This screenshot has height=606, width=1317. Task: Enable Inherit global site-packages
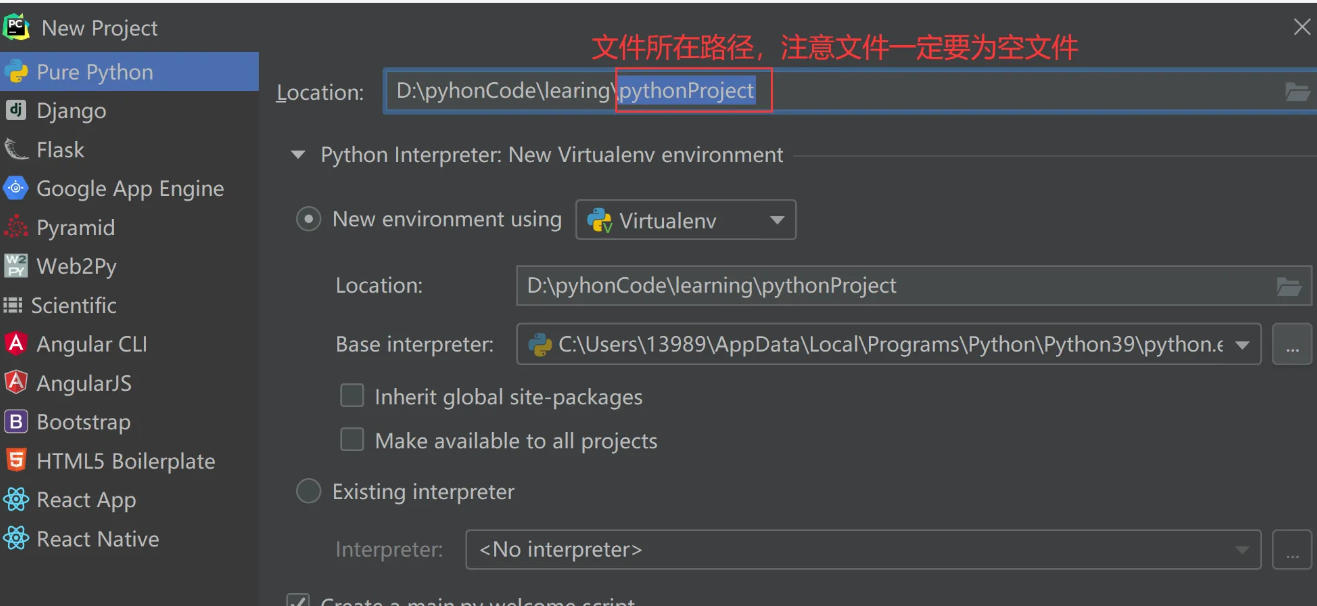coord(352,396)
